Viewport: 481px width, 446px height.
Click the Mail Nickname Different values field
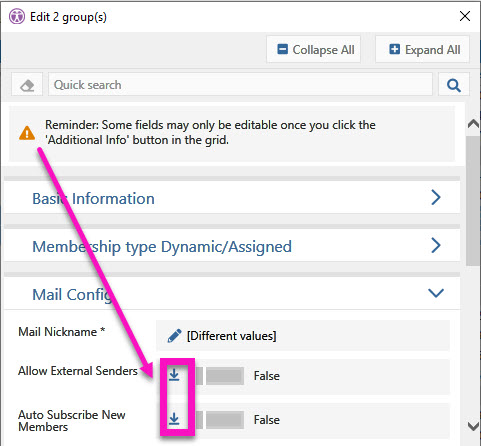click(x=303, y=336)
